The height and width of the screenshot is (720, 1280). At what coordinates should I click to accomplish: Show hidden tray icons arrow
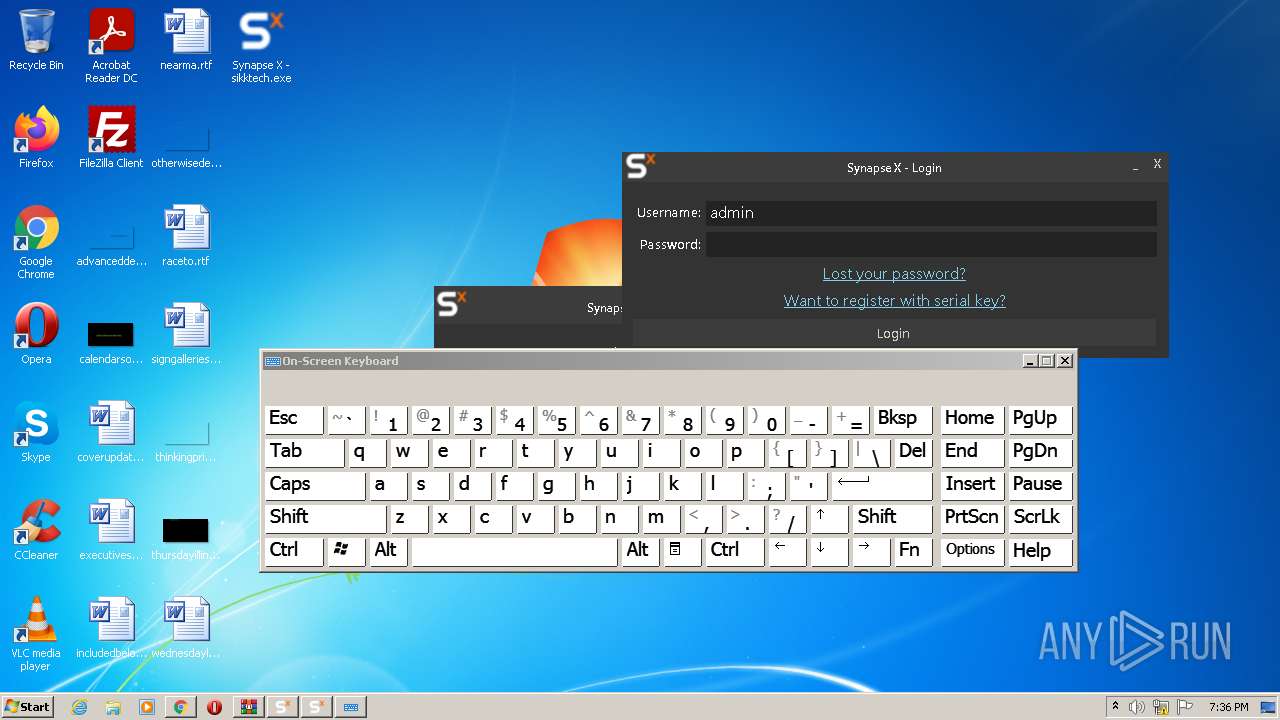[x=1115, y=707]
